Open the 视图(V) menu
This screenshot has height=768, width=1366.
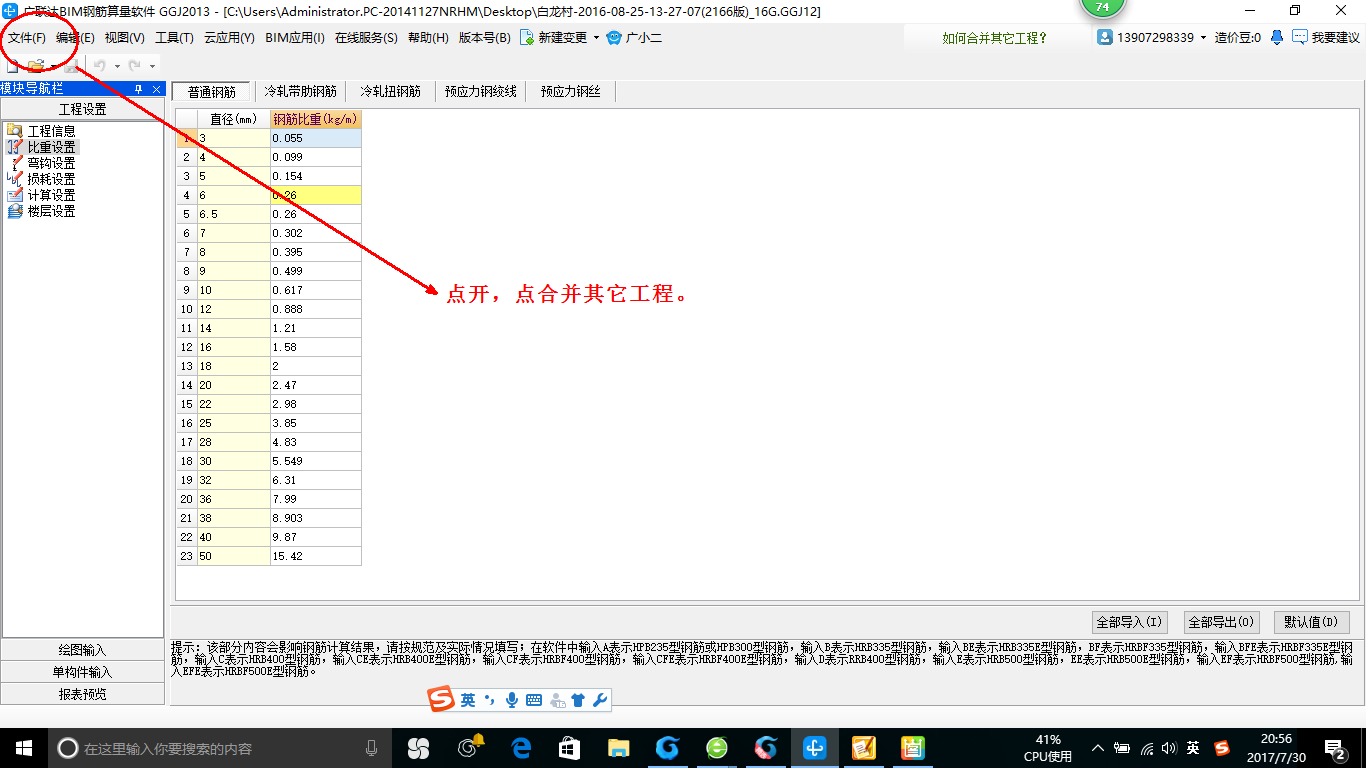click(x=124, y=38)
